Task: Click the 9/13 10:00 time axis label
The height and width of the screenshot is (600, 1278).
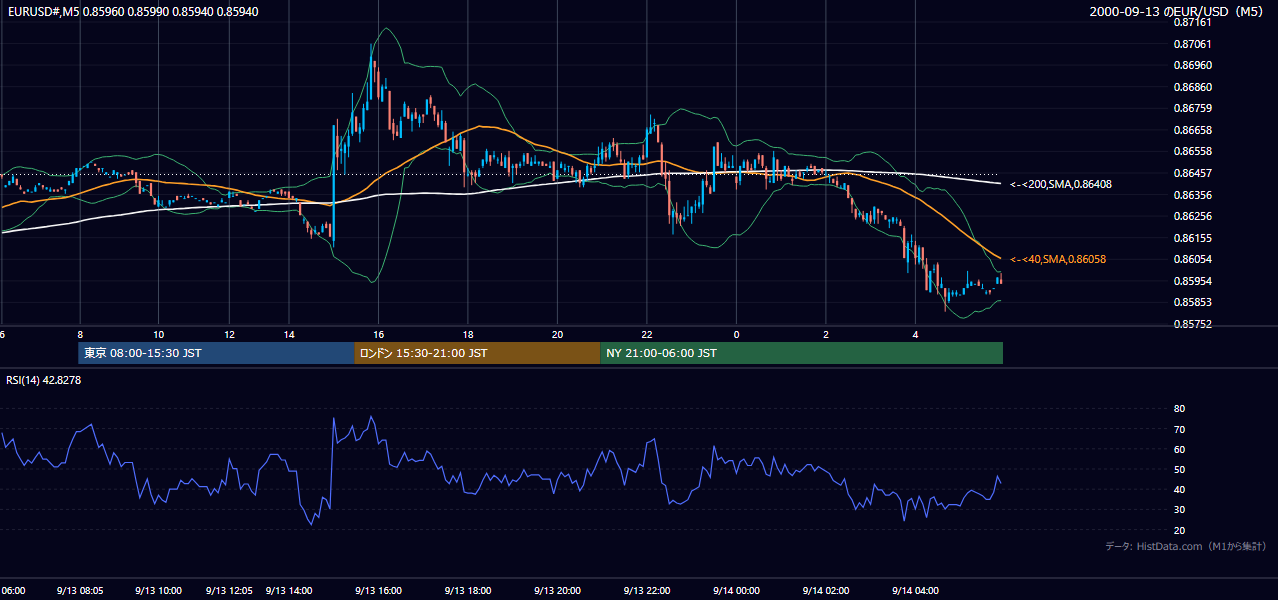Action: (158, 590)
